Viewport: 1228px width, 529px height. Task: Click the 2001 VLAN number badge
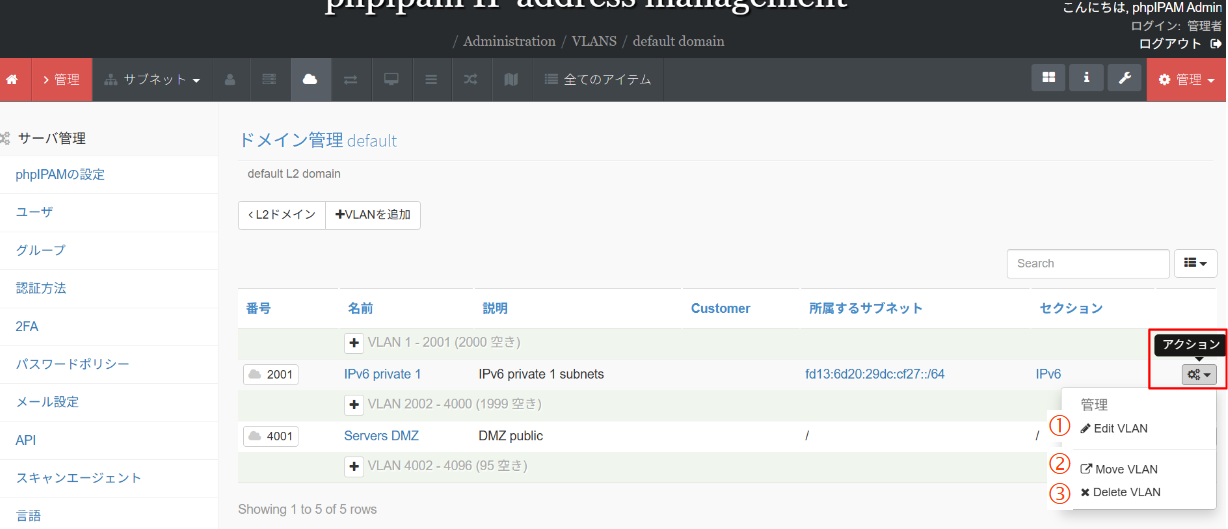271,374
